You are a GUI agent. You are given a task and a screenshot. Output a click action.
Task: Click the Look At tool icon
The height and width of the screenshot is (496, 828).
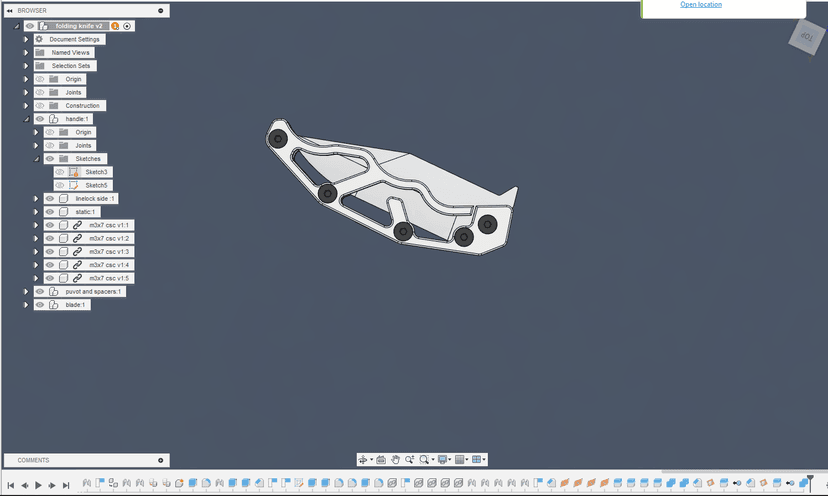381,459
